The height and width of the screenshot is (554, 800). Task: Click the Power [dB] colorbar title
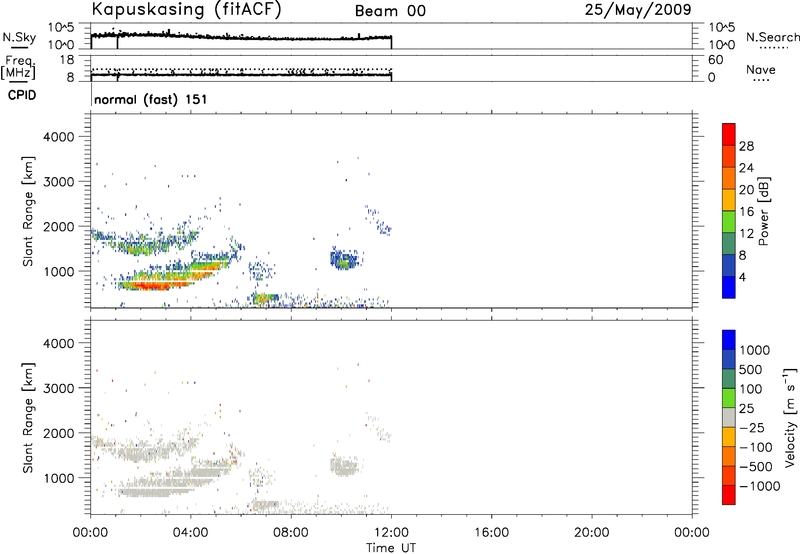[x=763, y=211]
